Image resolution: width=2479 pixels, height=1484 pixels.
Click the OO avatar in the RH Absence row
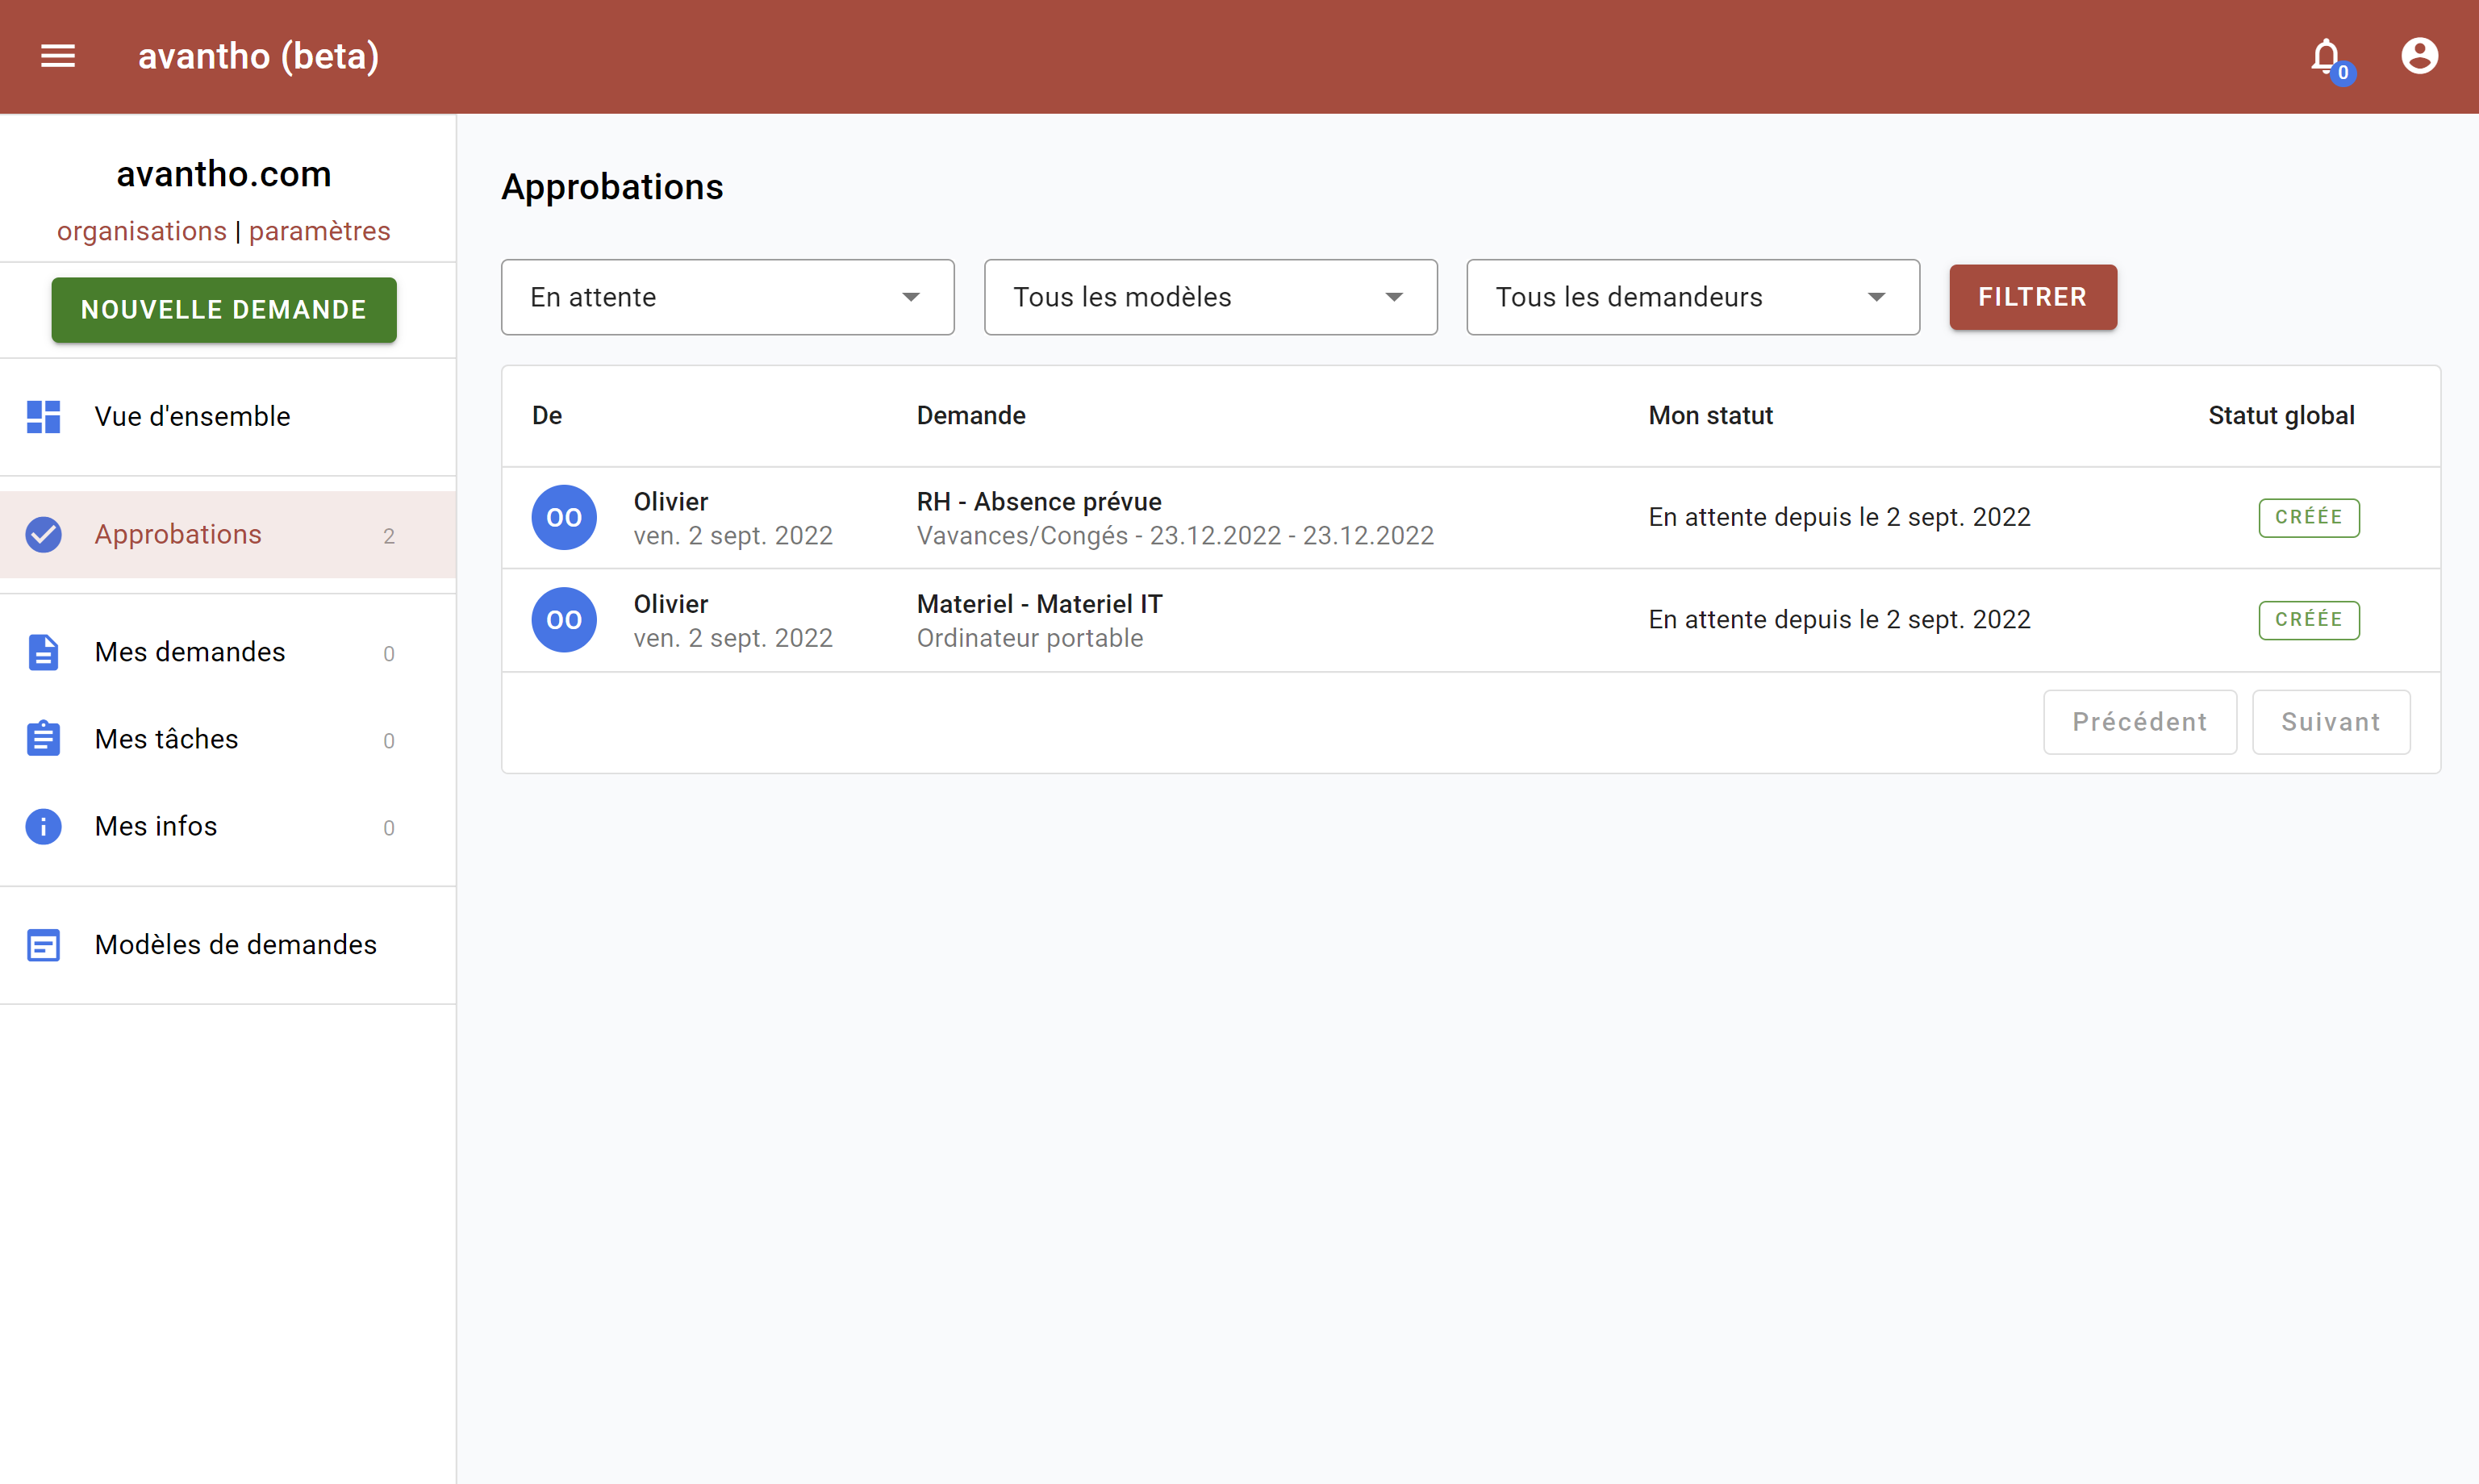(x=564, y=518)
